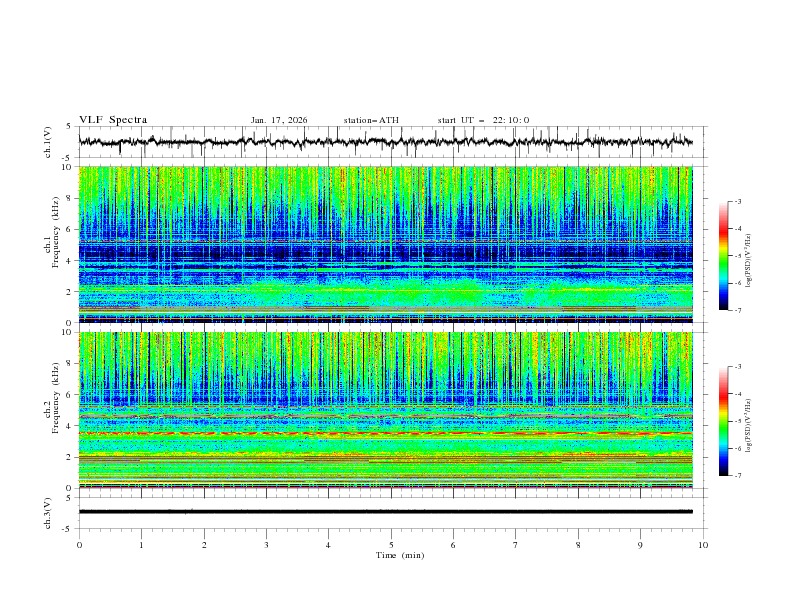Screen dimensions: 792x612
Task: Select the ch.2 "Frequency (kHz)" axis label
Action: (x=55, y=397)
